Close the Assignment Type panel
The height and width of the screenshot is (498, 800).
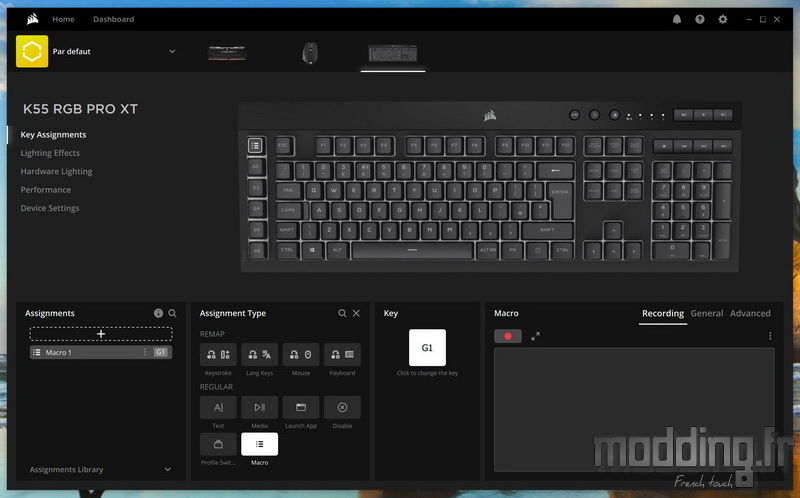[356, 313]
